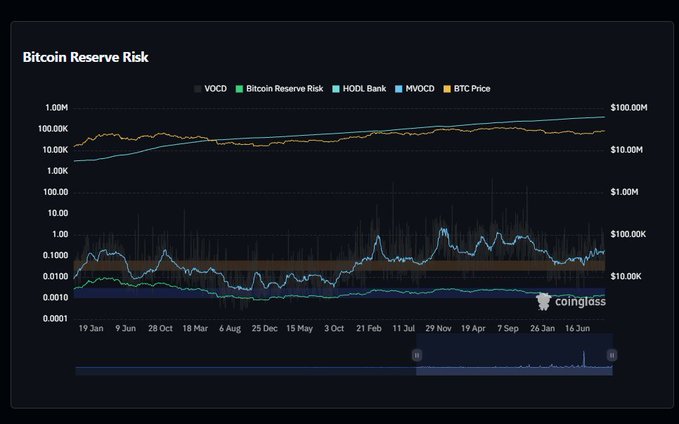Click the 1.00K left axis value
Screen dimensions: 679x424
click(x=57, y=172)
